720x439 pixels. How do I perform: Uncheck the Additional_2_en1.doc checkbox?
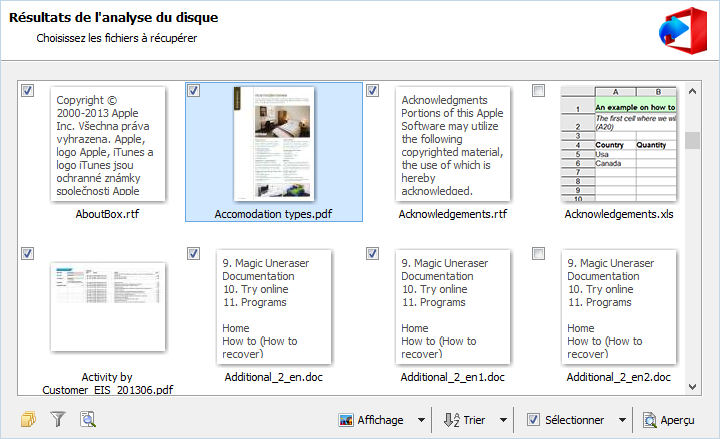coord(372,253)
